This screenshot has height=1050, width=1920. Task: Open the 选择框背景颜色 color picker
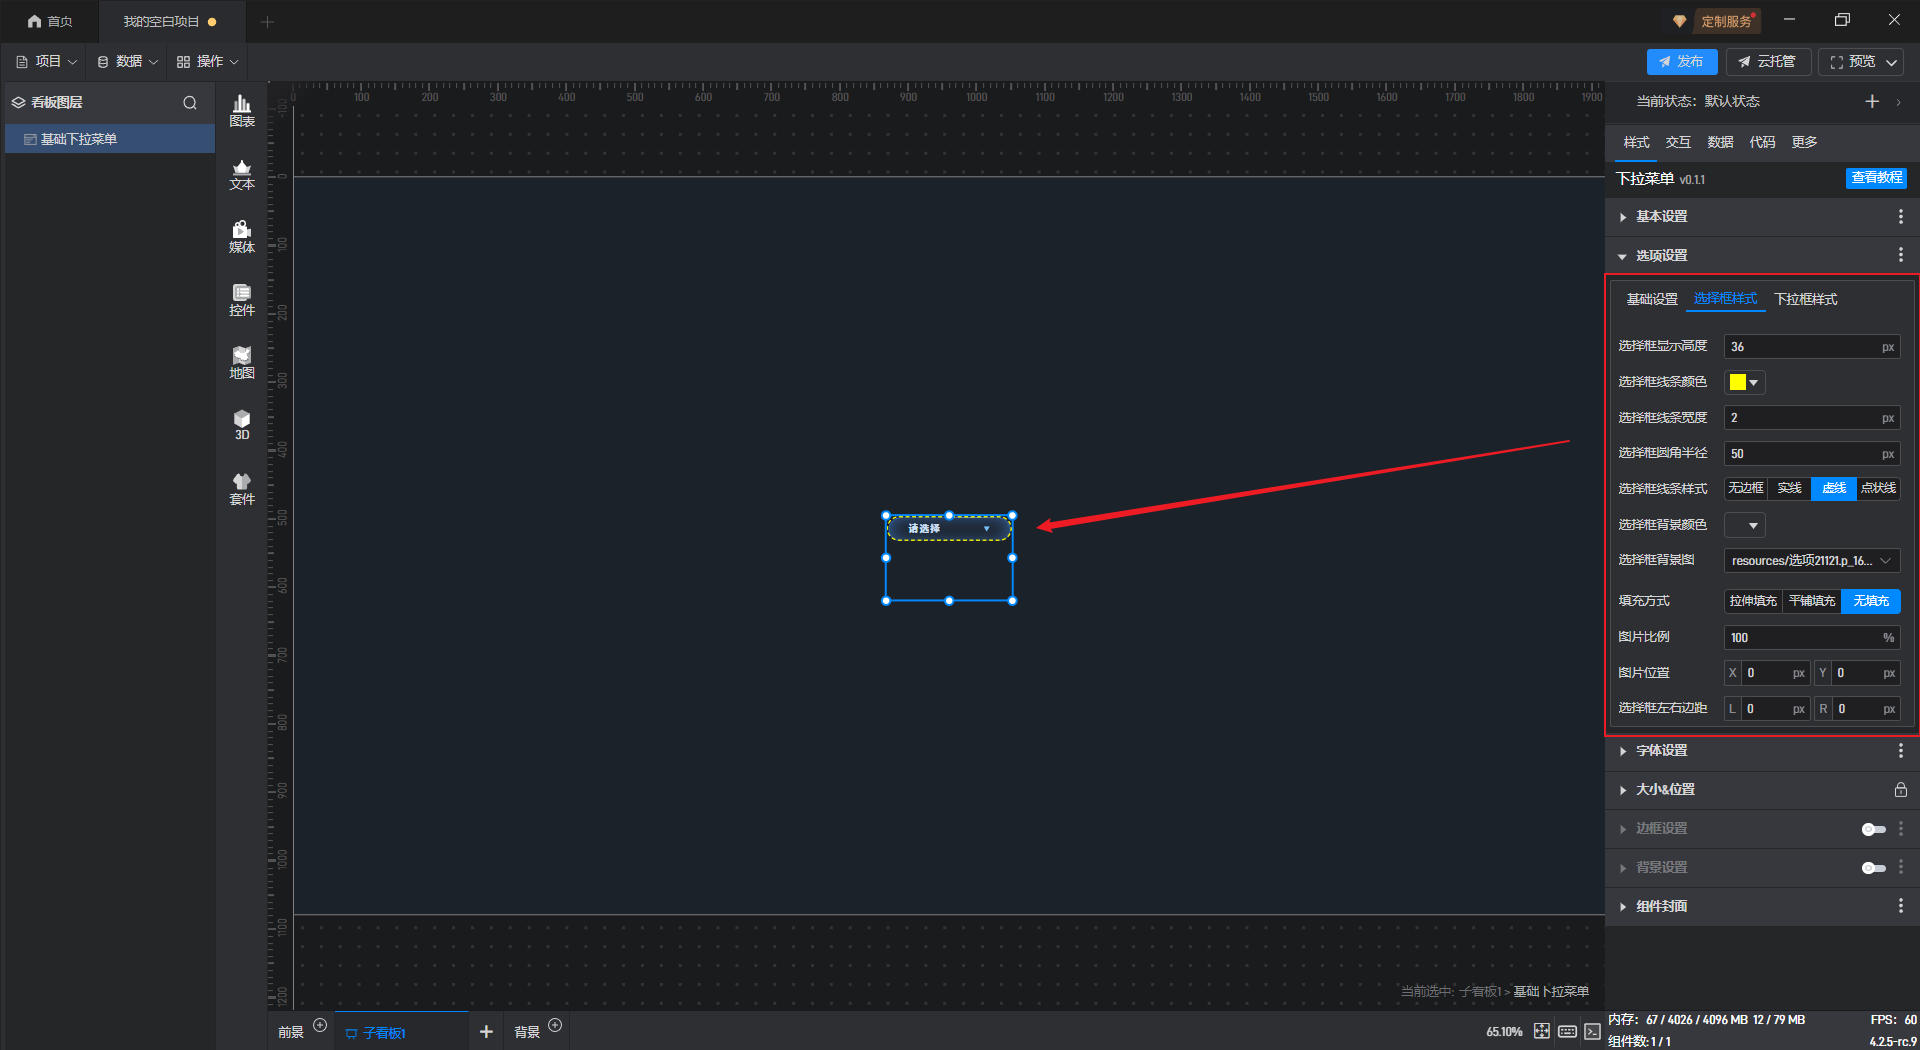(1745, 525)
